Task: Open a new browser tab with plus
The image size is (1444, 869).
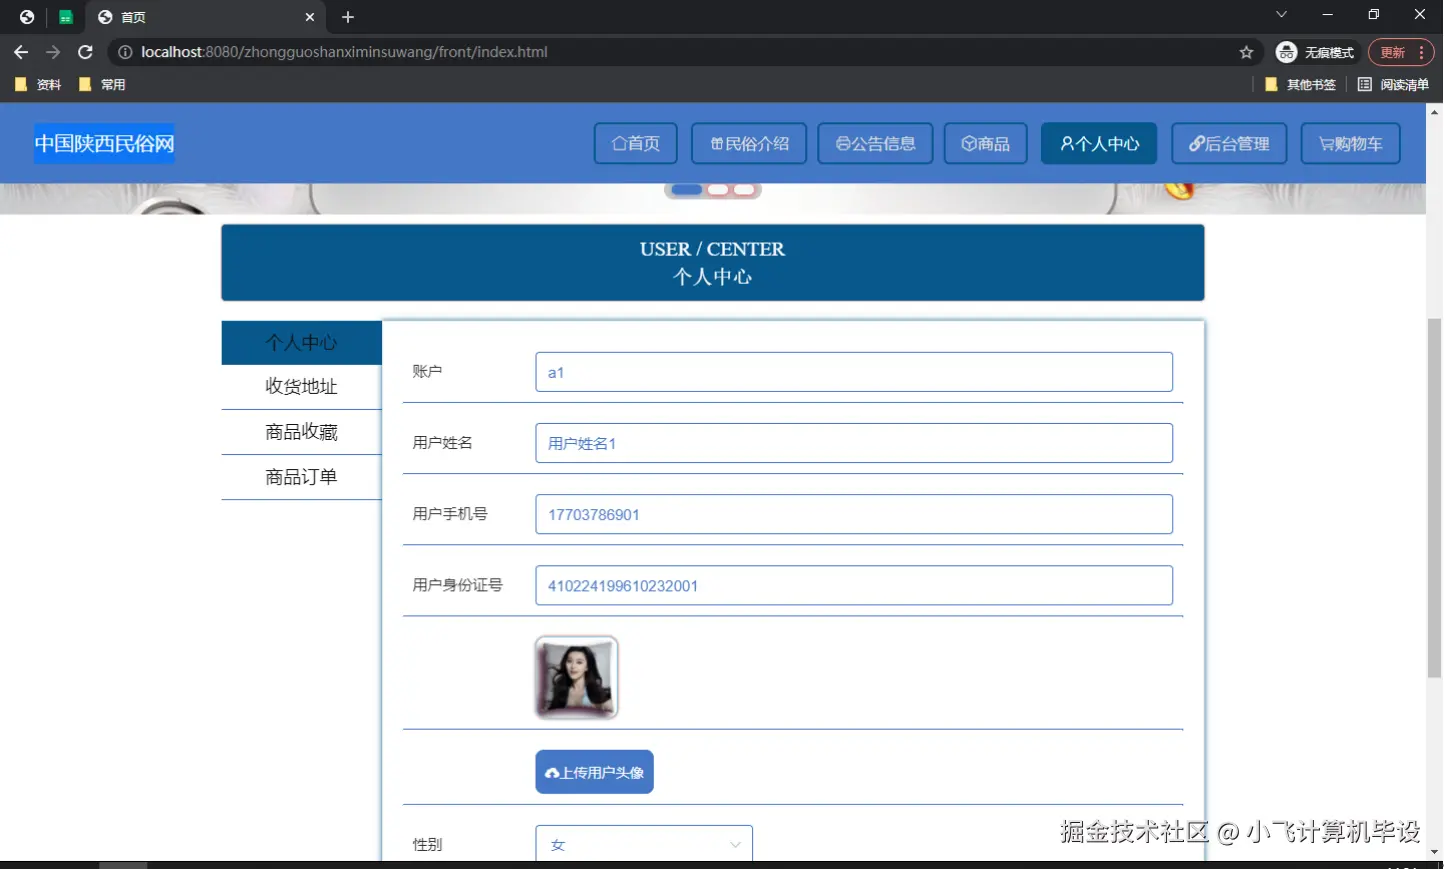Action: tap(348, 17)
